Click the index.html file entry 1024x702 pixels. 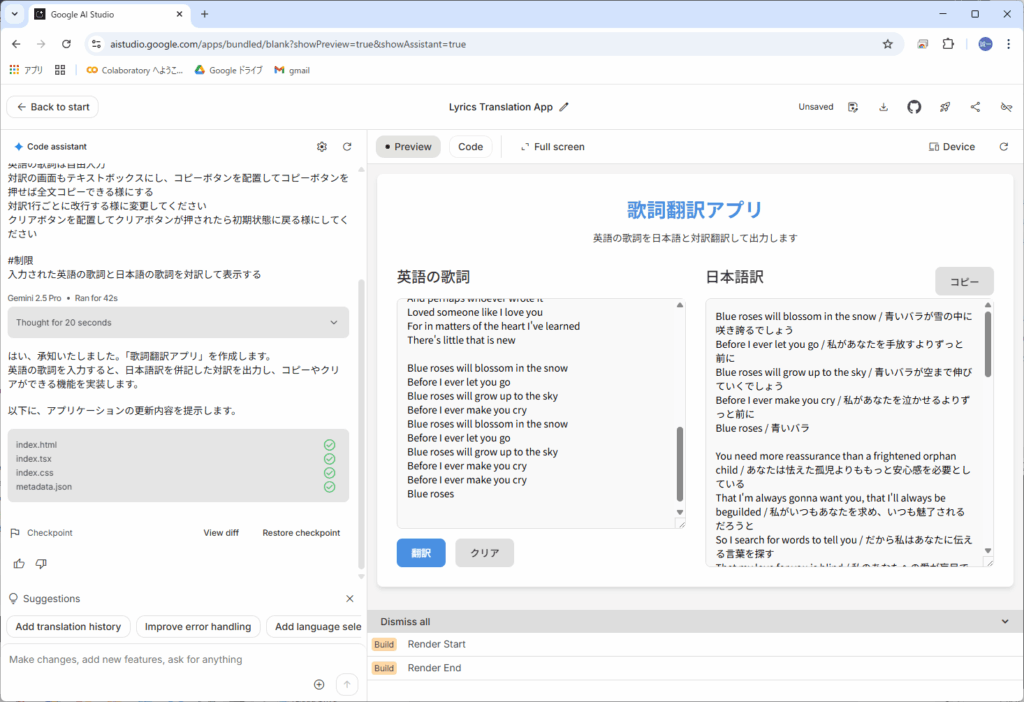pyautogui.click(x=37, y=445)
